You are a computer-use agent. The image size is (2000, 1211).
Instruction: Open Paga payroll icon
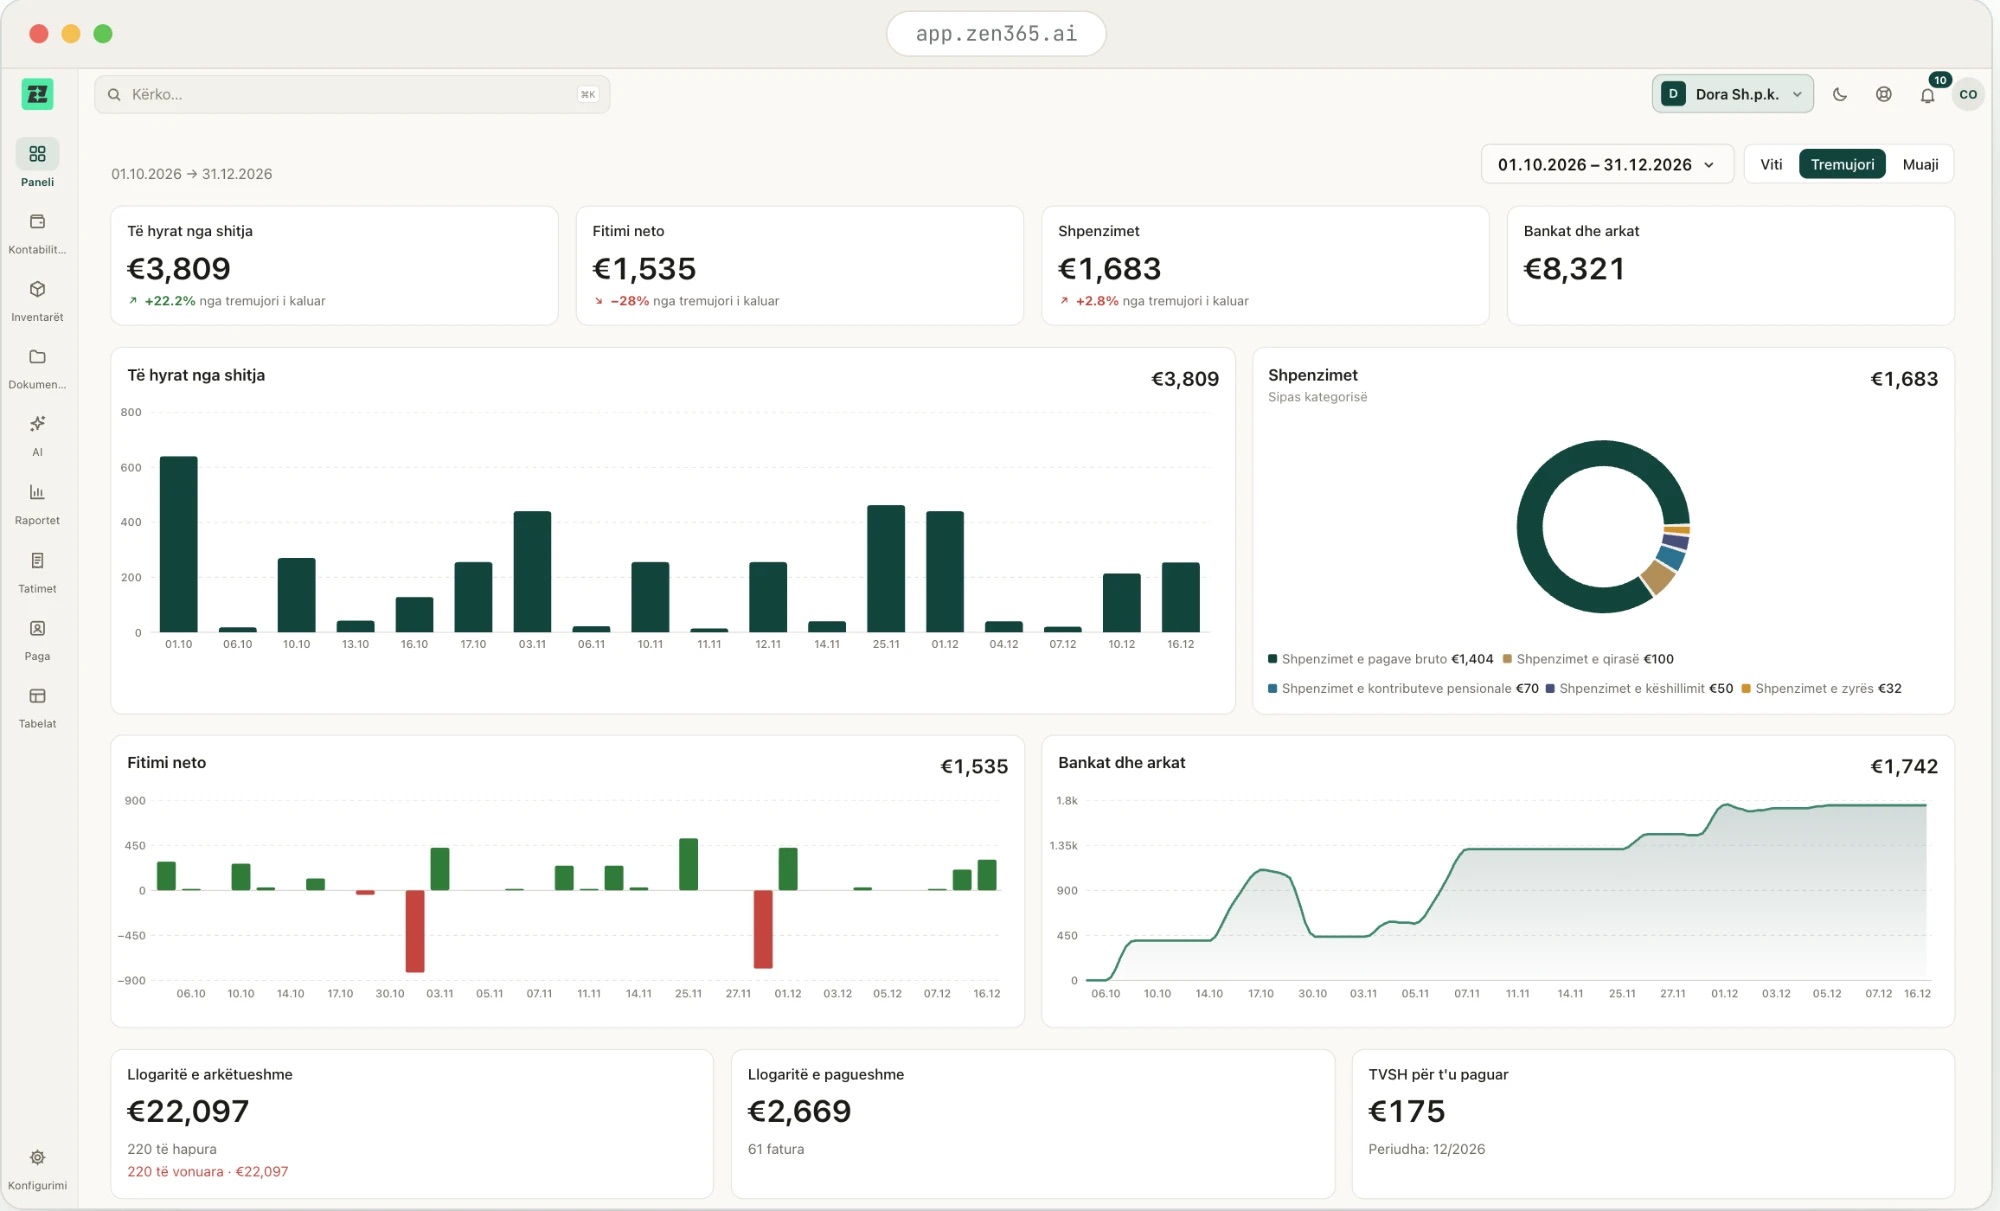click(x=37, y=628)
